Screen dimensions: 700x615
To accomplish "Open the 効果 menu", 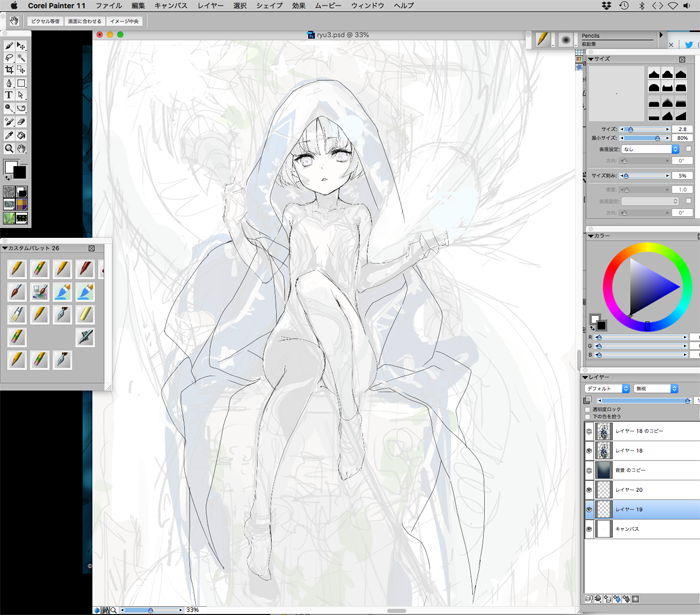I will 299,6.
